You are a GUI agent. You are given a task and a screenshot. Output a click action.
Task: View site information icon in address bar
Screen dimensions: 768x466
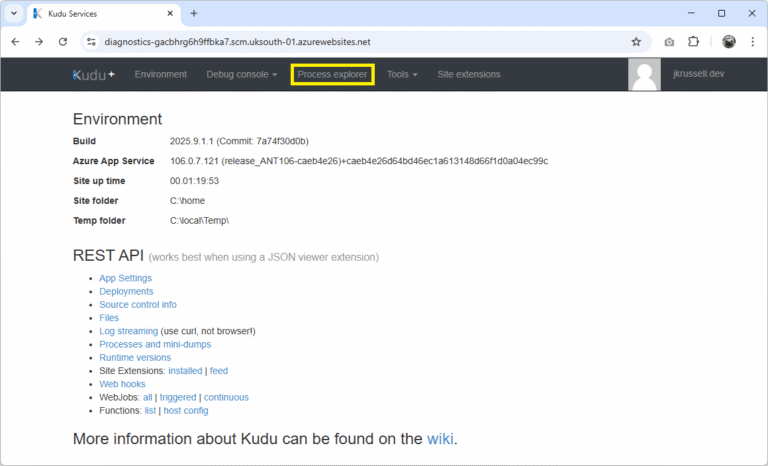[x=92, y=42]
